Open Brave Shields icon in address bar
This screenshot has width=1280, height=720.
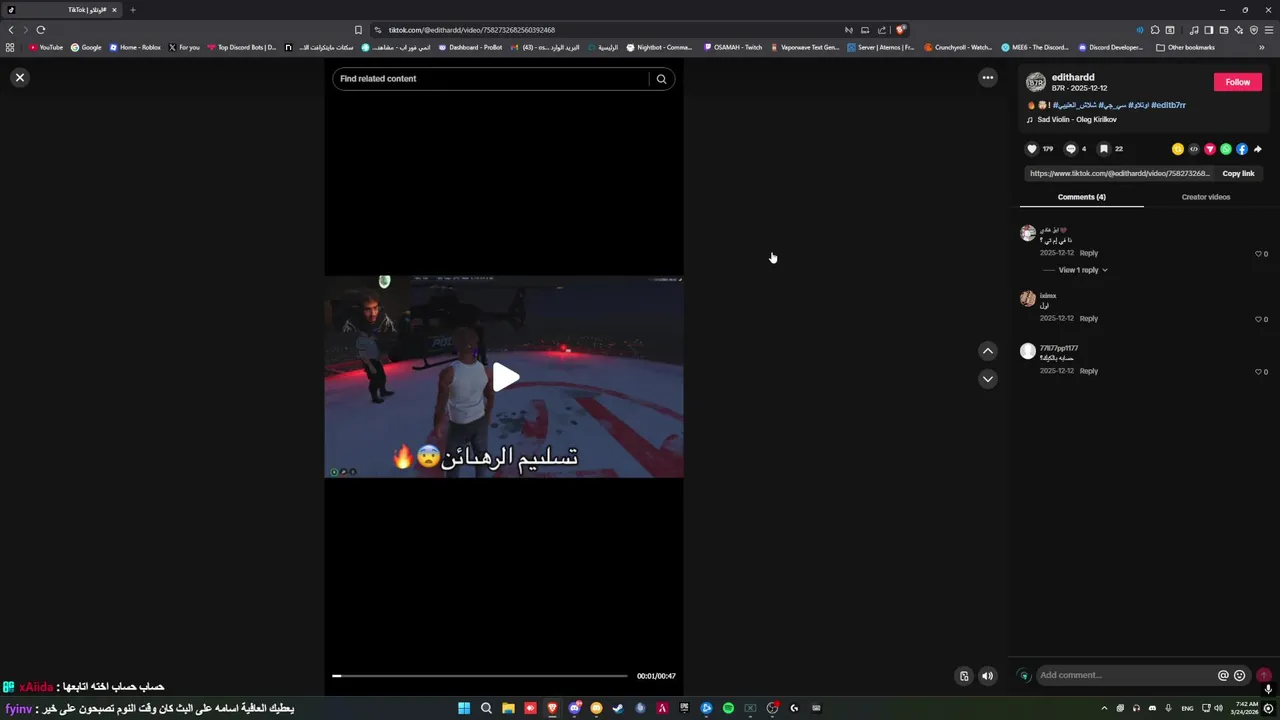pyautogui.click(x=901, y=30)
